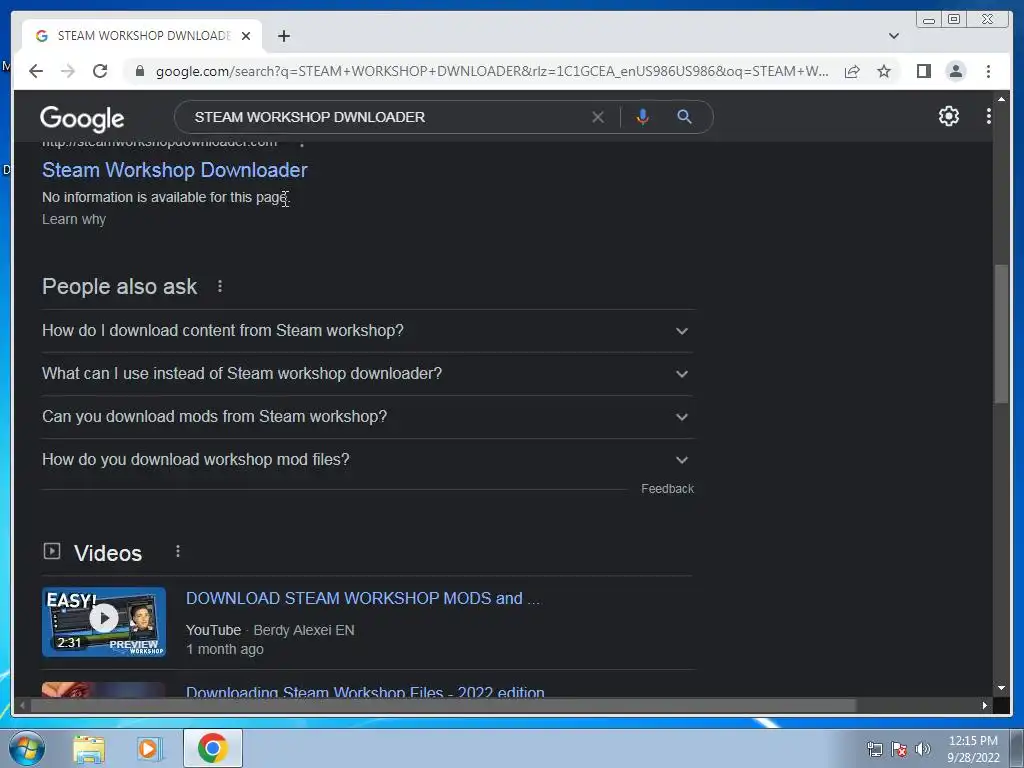Share this page from the address bar
This screenshot has height=768, width=1024.
pos(852,71)
